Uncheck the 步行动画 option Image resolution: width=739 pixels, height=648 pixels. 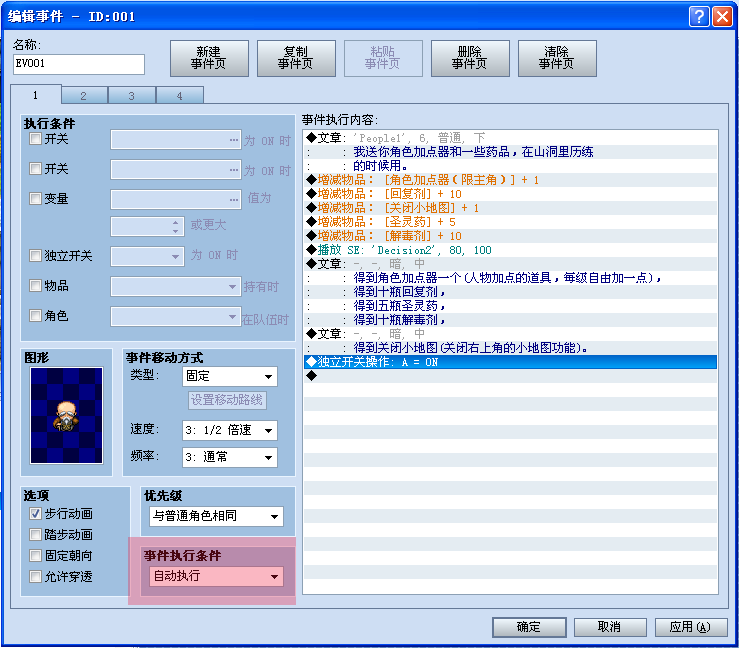pos(35,514)
